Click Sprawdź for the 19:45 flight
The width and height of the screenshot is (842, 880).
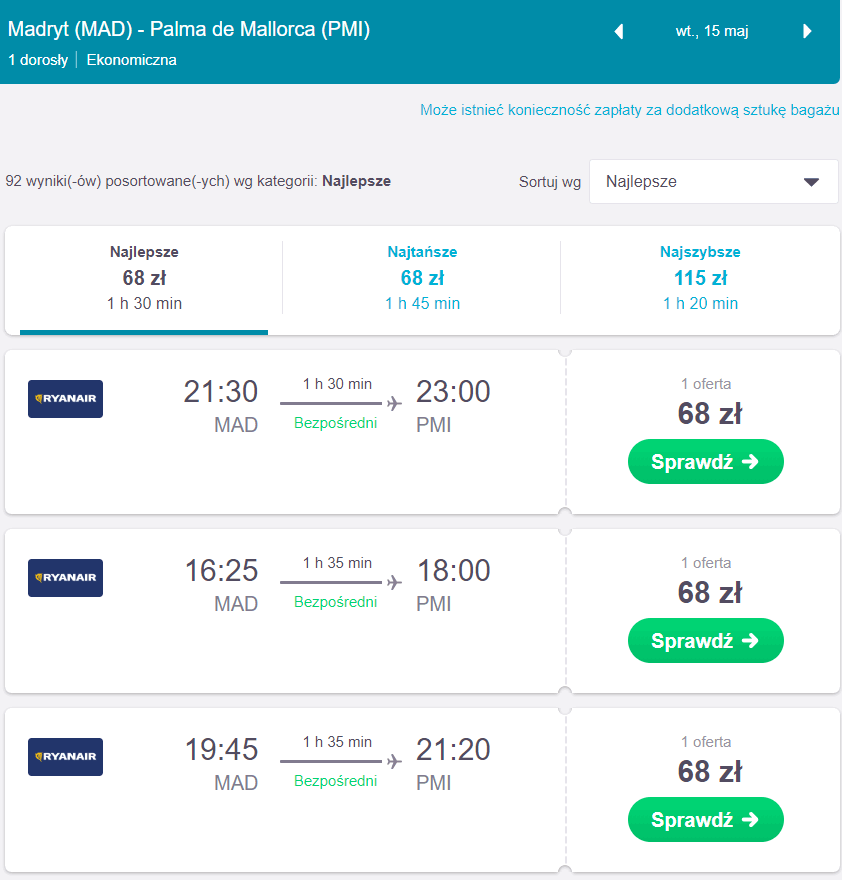point(706,820)
